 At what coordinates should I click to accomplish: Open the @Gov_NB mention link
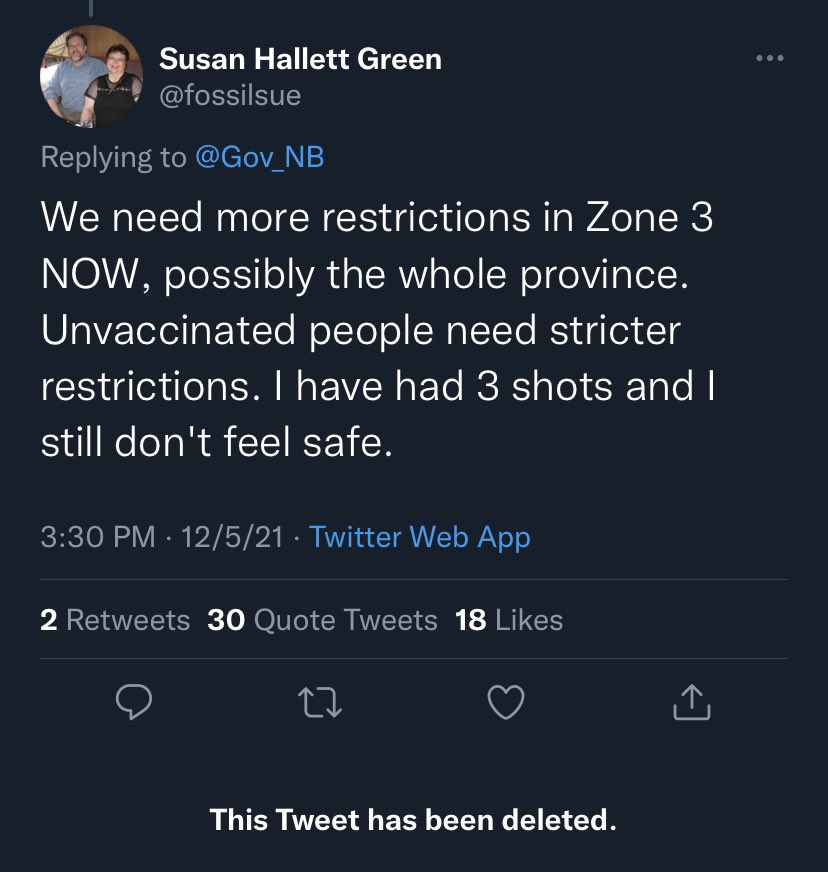(260, 157)
